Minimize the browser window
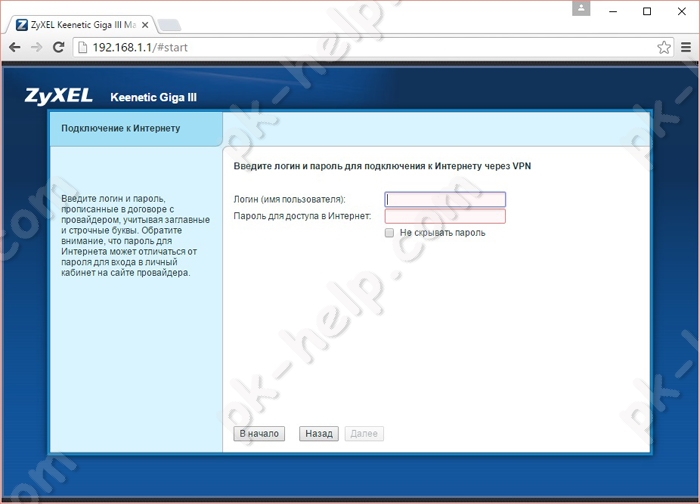Screen dimensions: 700x504 click(x=613, y=12)
